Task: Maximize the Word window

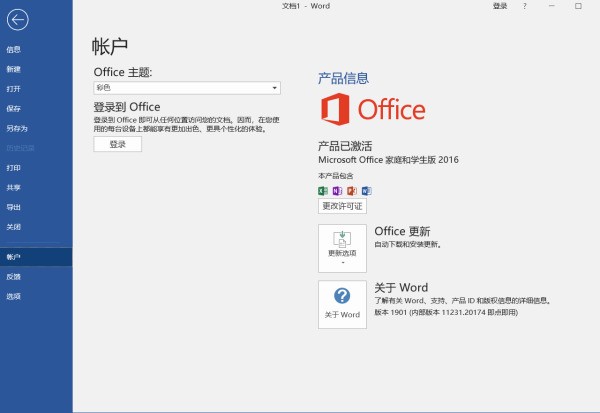Action: pos(578,6)
